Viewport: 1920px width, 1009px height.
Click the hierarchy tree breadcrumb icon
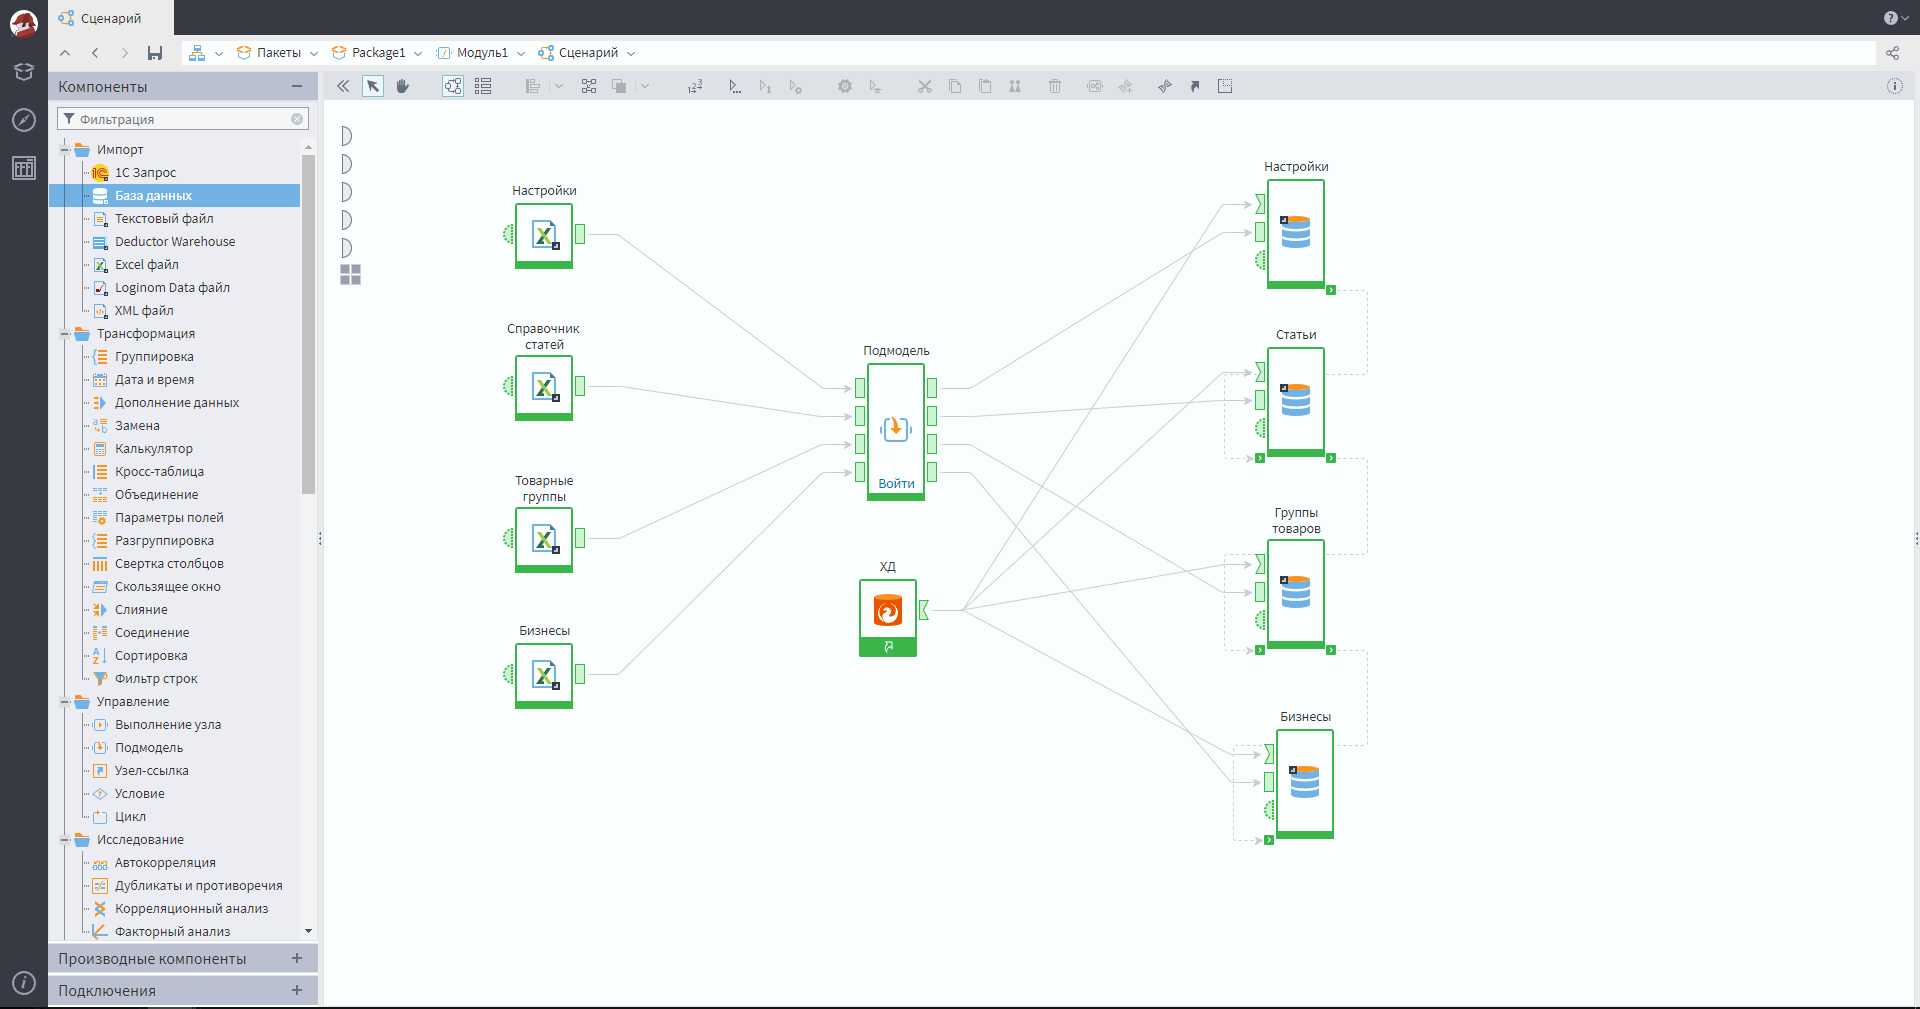coord(197,53)
